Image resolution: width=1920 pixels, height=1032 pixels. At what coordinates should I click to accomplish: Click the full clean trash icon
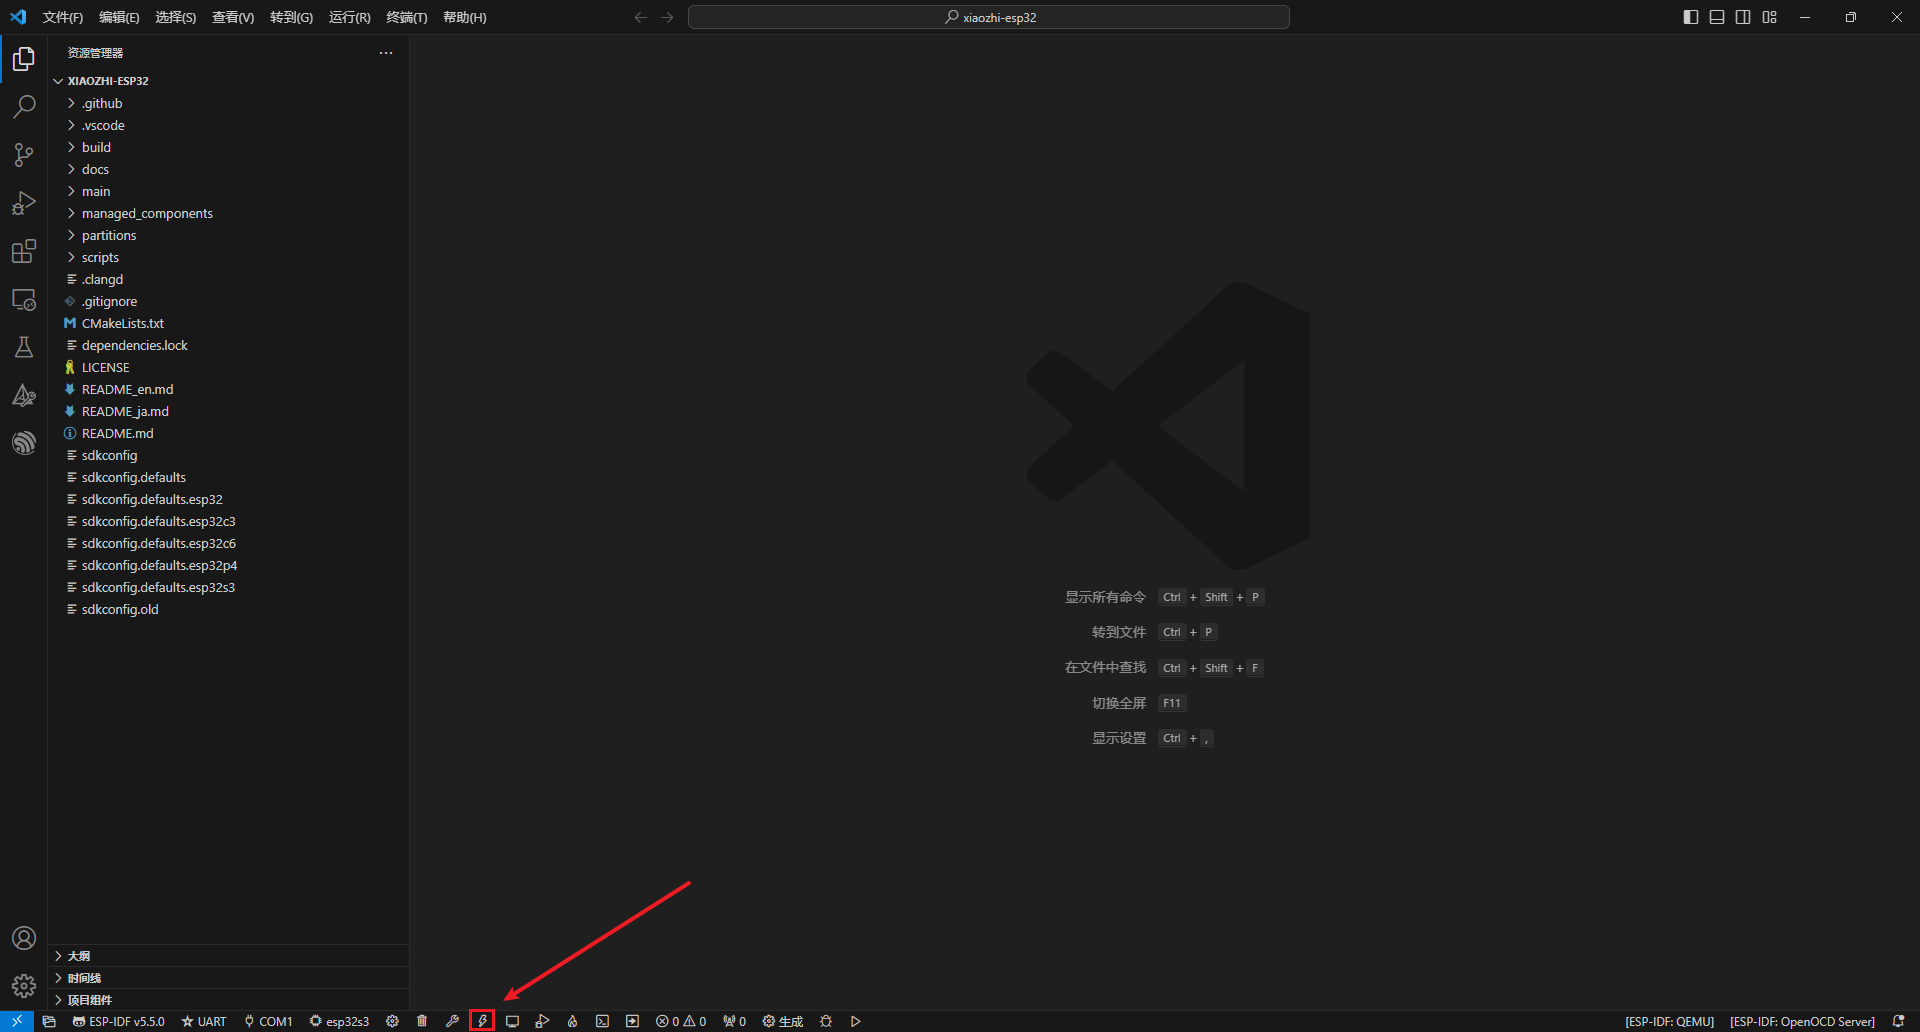pos(422,1021)
